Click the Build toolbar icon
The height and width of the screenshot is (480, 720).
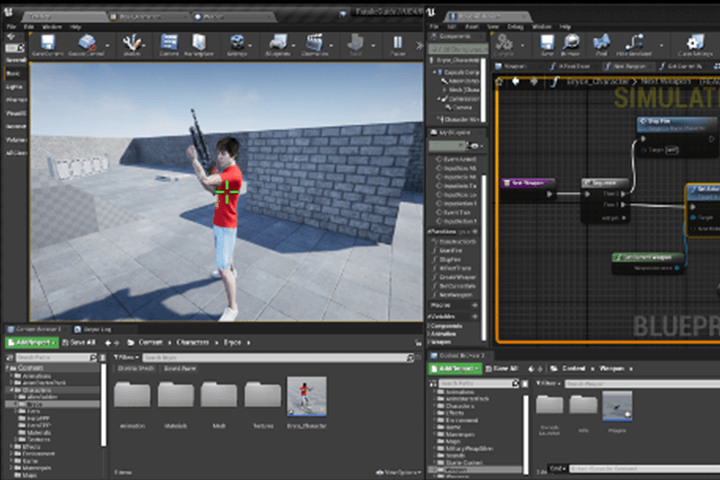355,45
